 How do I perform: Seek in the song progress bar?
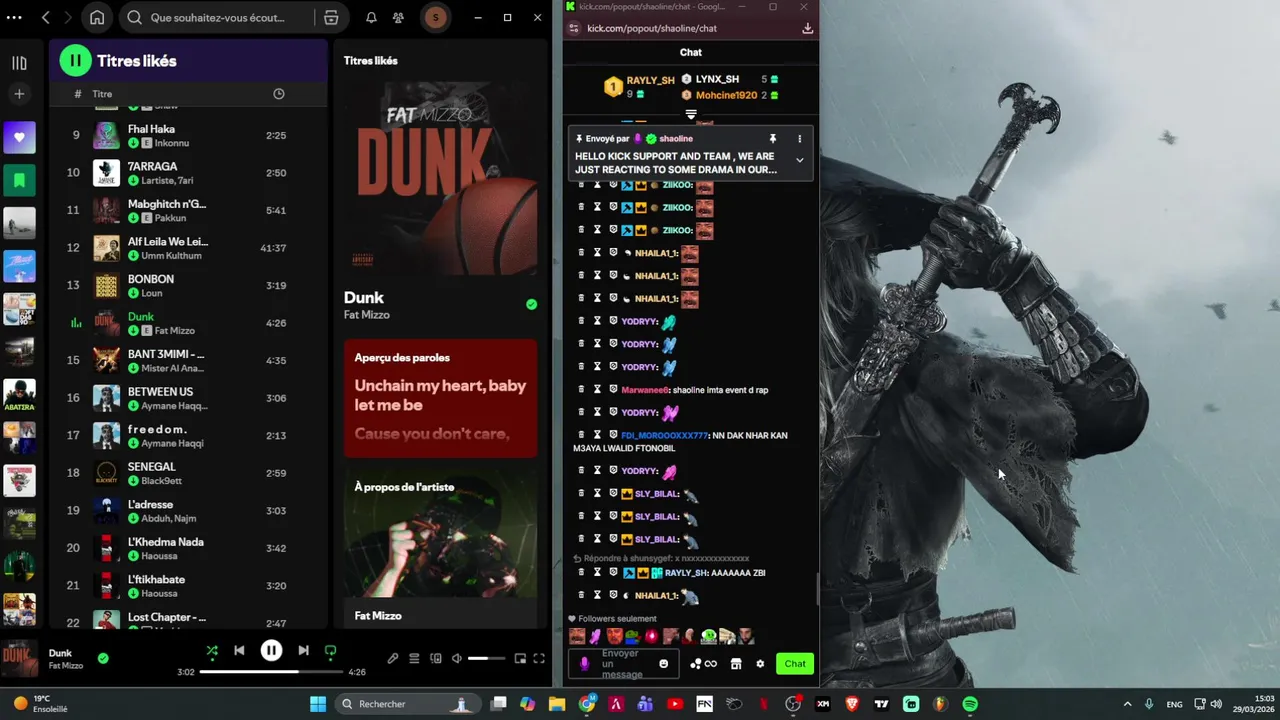click(x=270, y=672)
